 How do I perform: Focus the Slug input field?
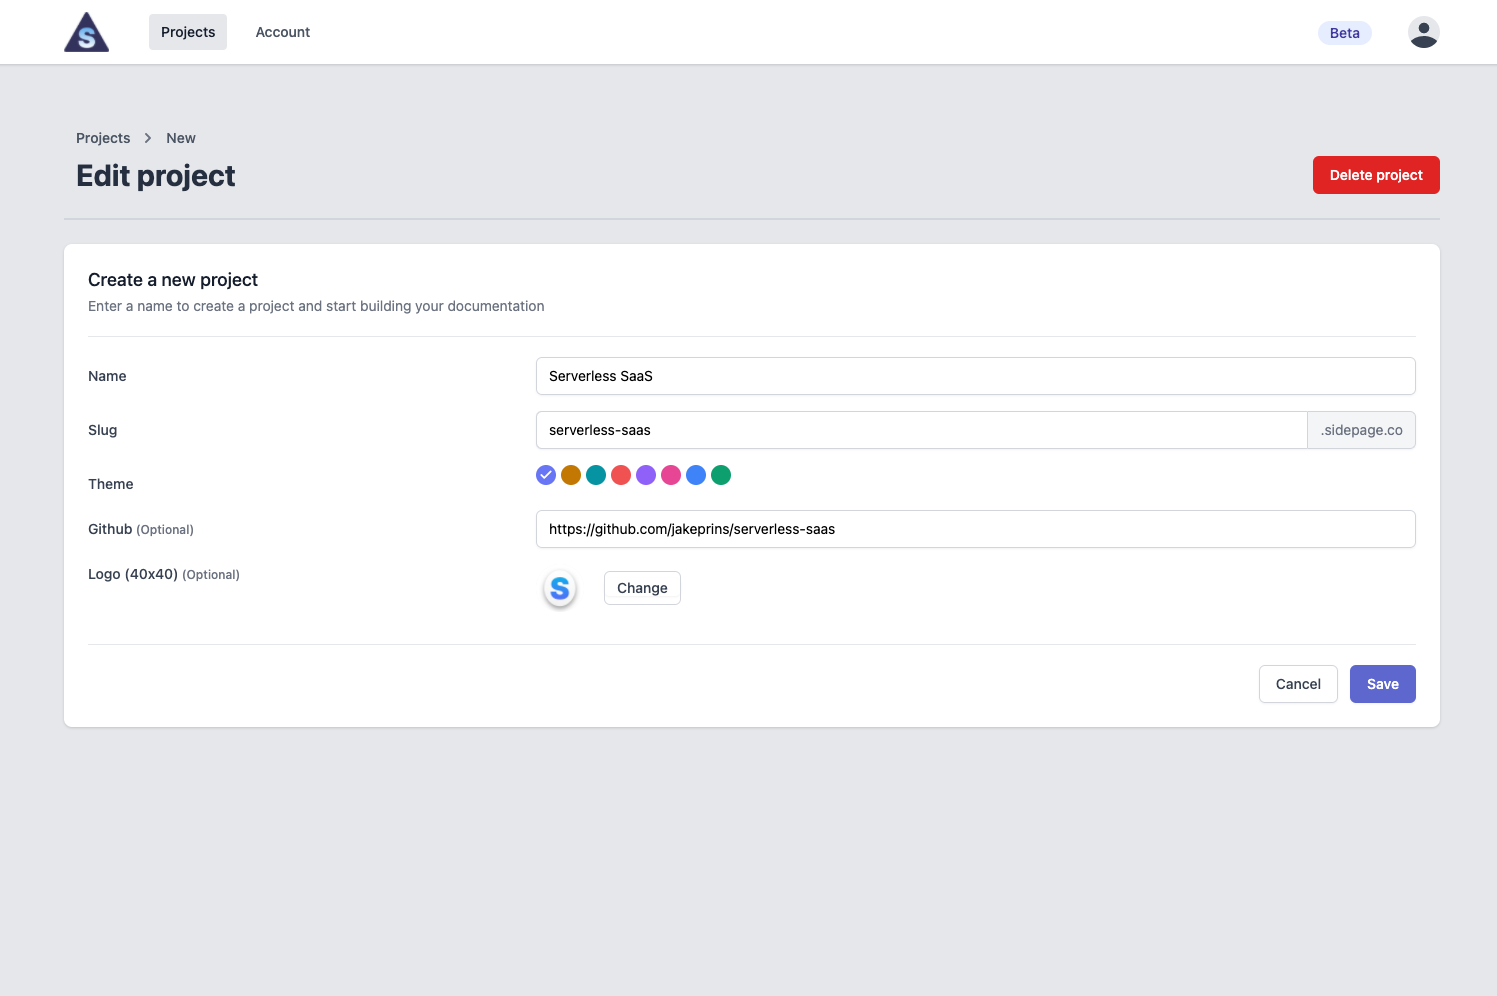[x=922, y=430]
